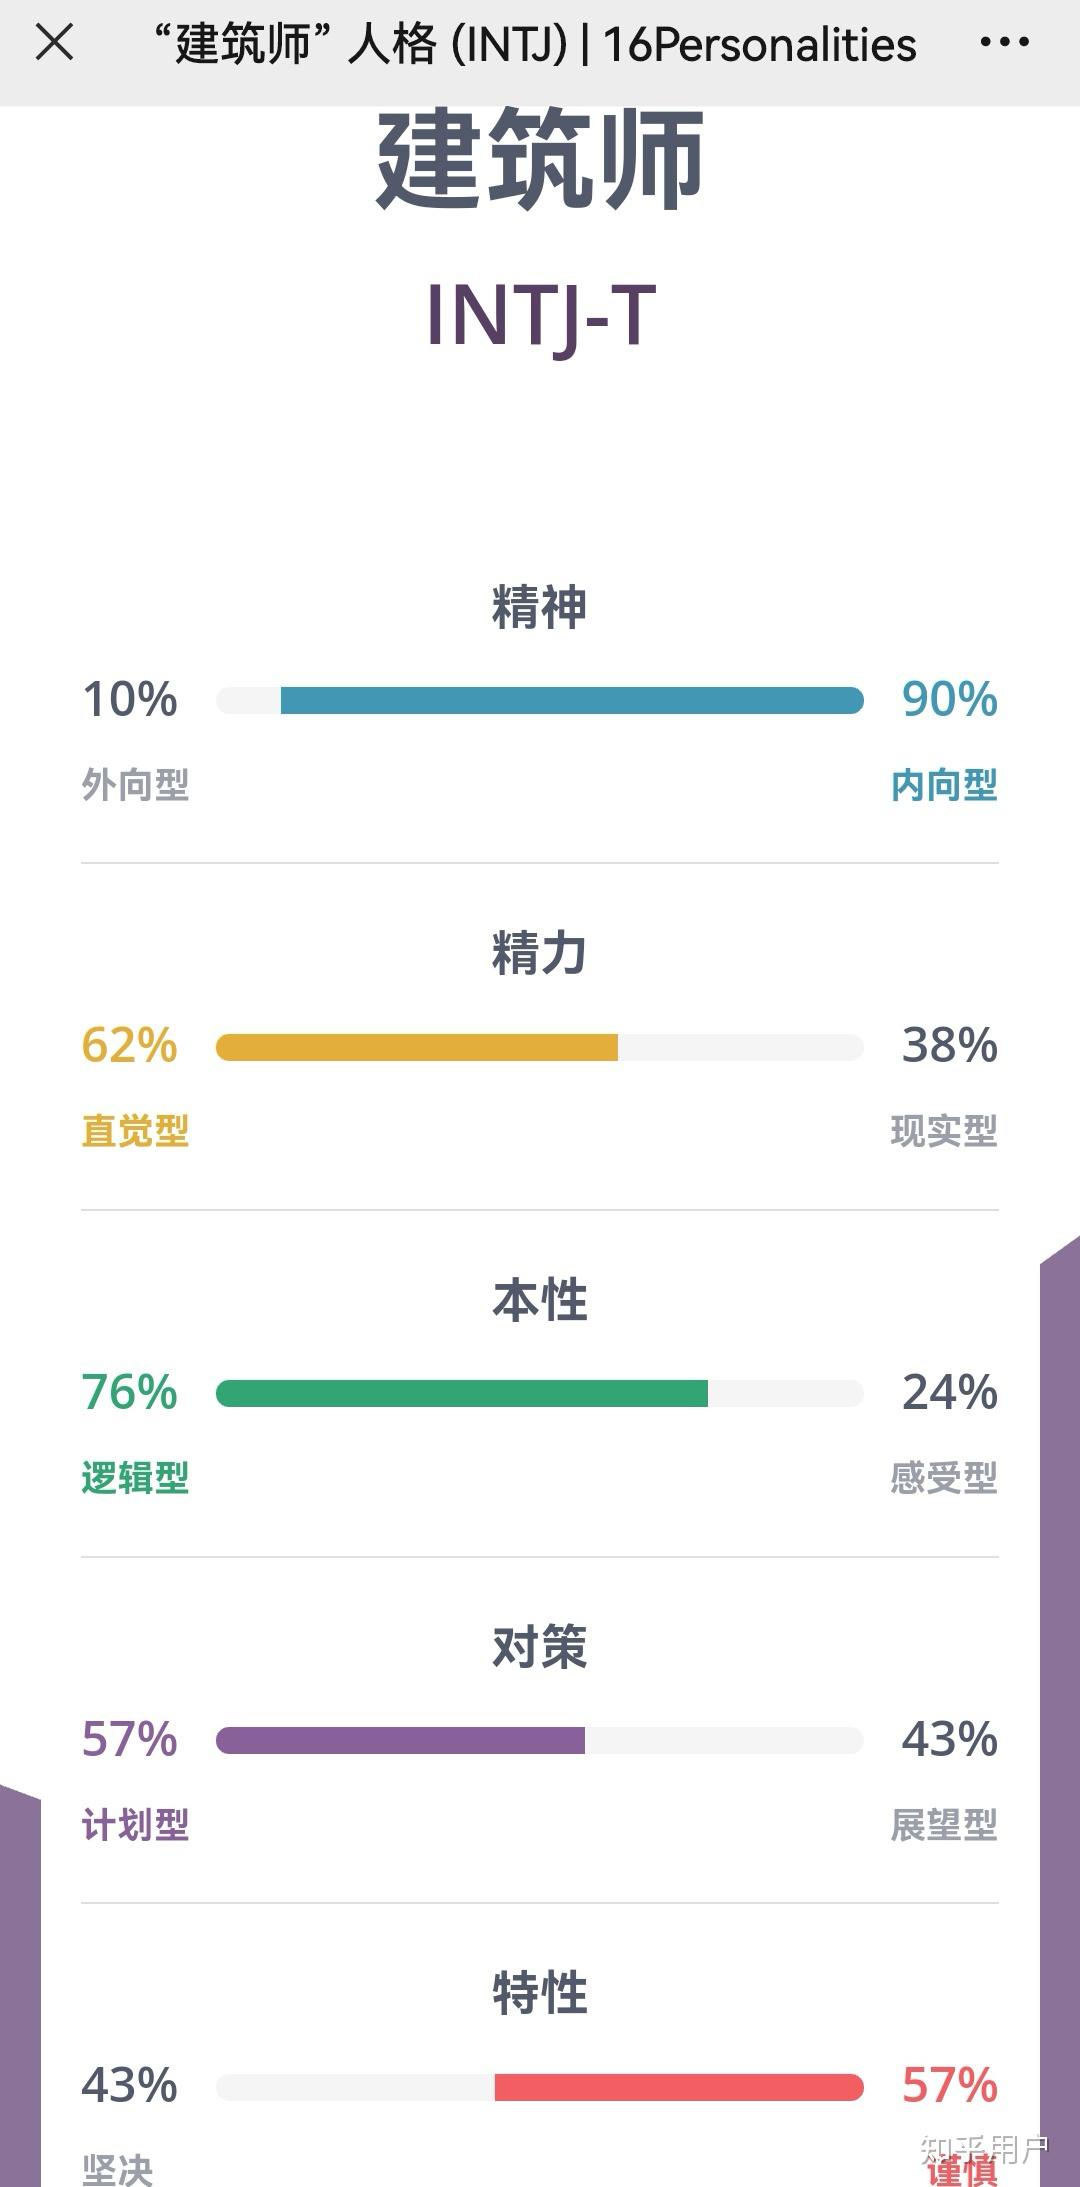1080x2187 pixels.
Task: Click the 精神 section header
Action: 540,608
